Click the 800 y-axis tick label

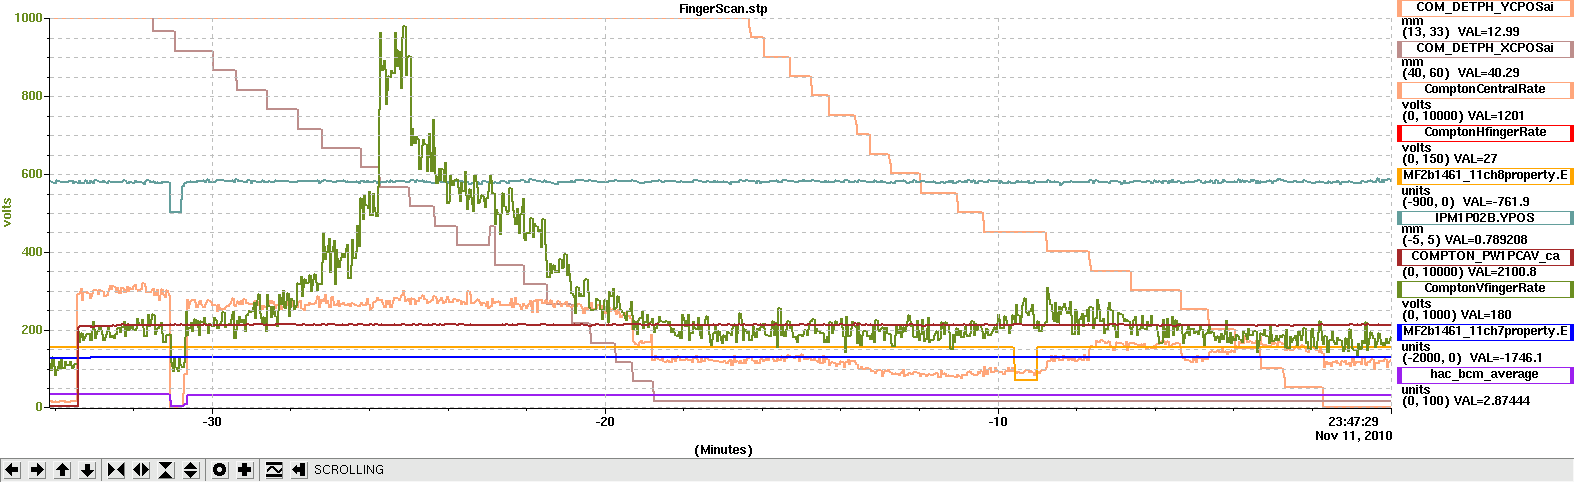pos(33,96)
